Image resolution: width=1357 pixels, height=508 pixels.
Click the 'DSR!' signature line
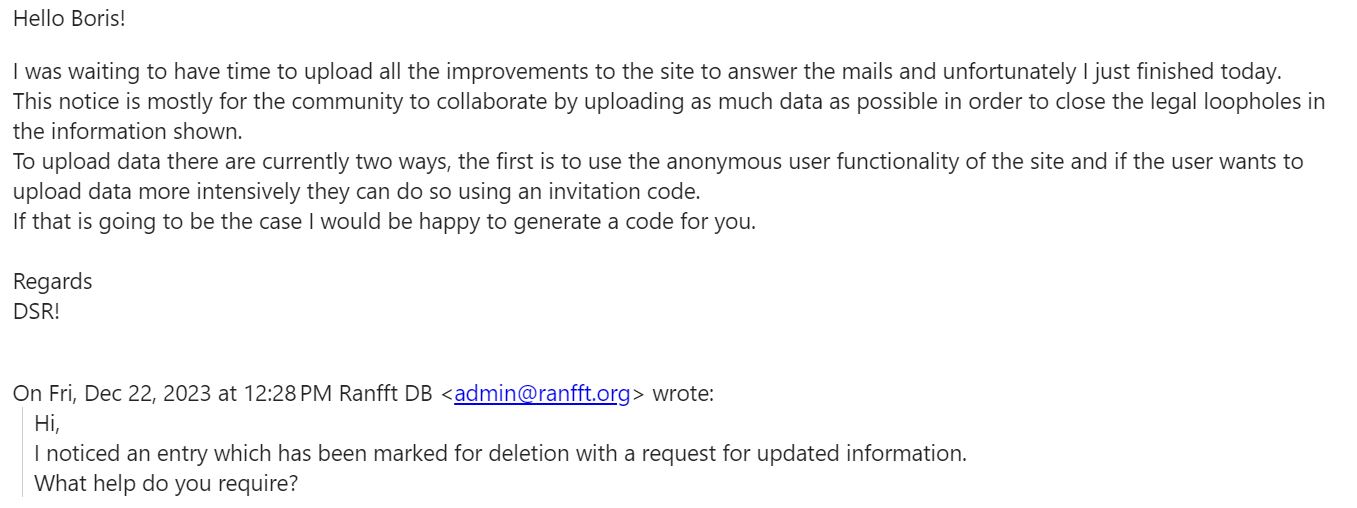(36, 311)
